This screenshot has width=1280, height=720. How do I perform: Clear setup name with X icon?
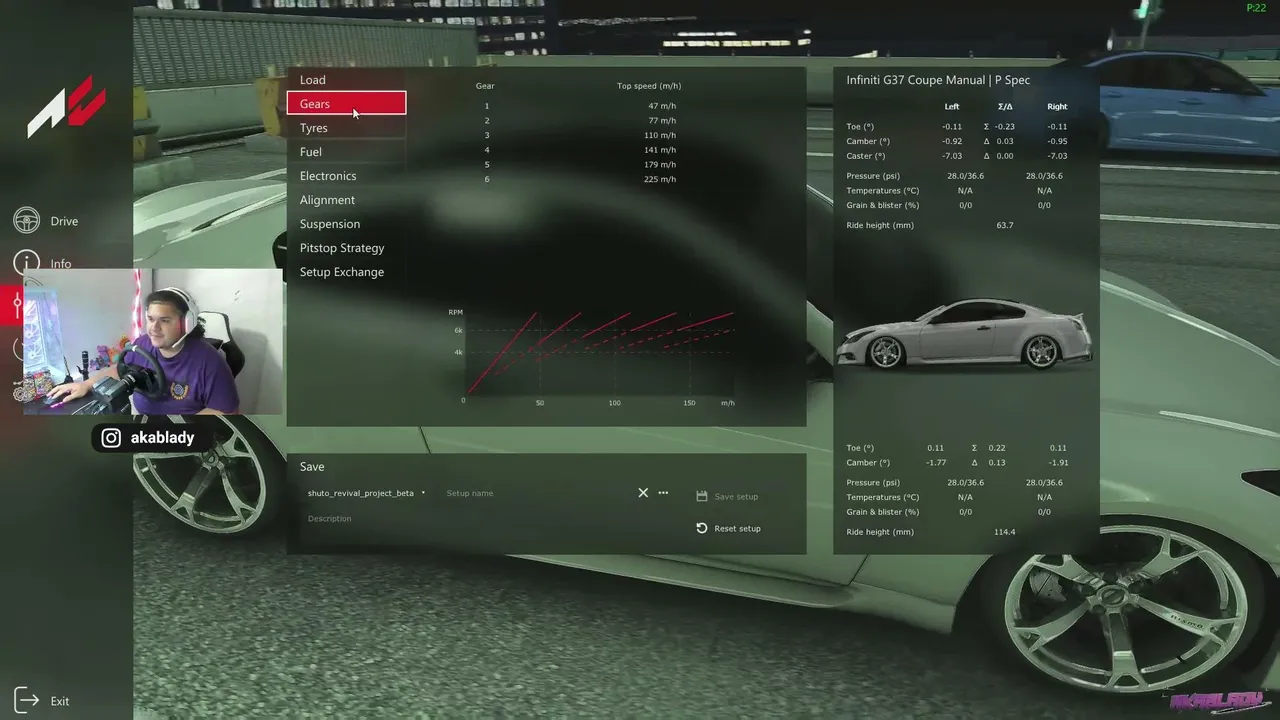tap(643, 493)
